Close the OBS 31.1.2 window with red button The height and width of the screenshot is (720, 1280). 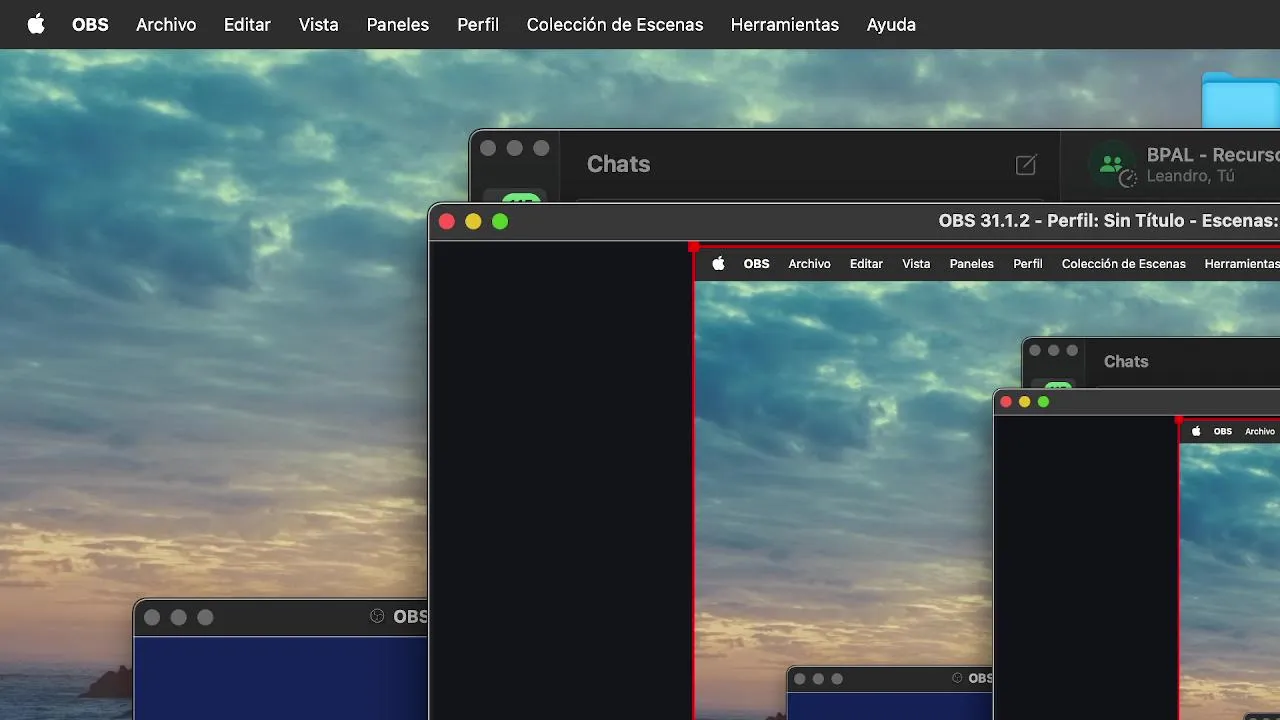pos(447,221)
